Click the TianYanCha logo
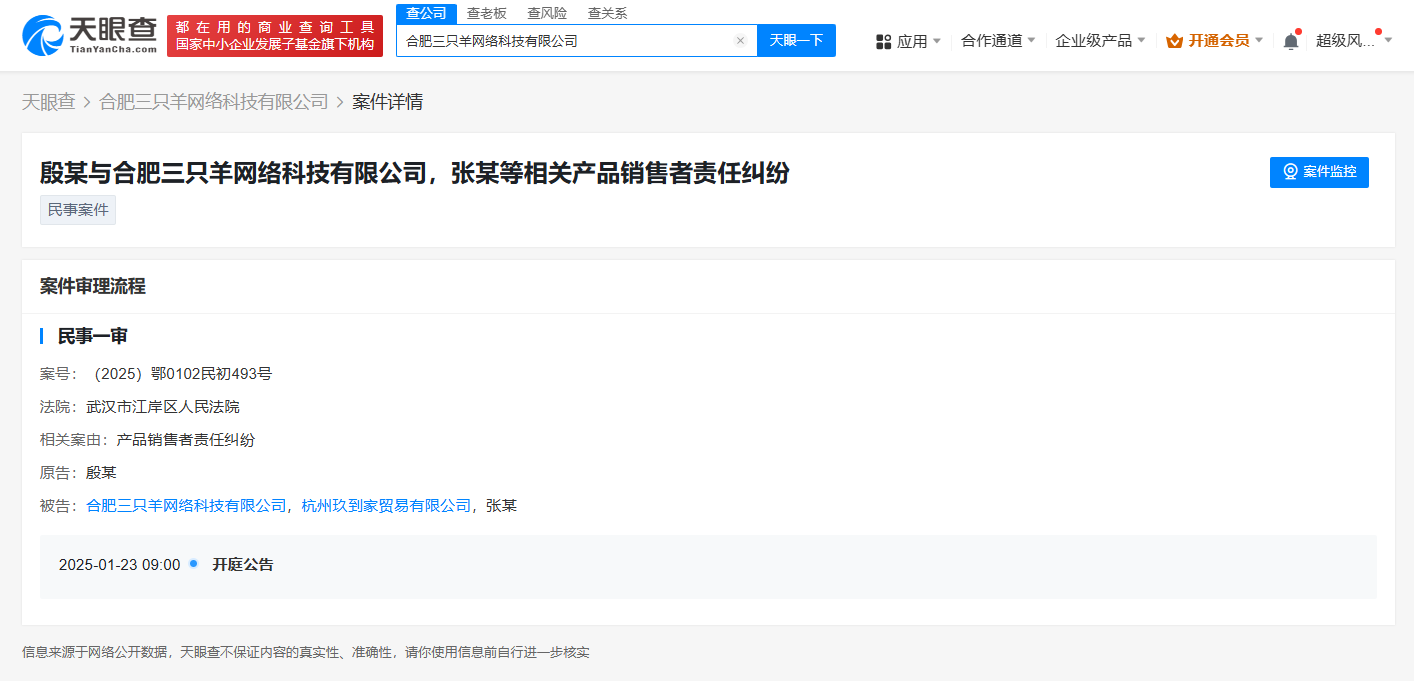The height and width of the screenshot is (681, 1414). [89, 35]
